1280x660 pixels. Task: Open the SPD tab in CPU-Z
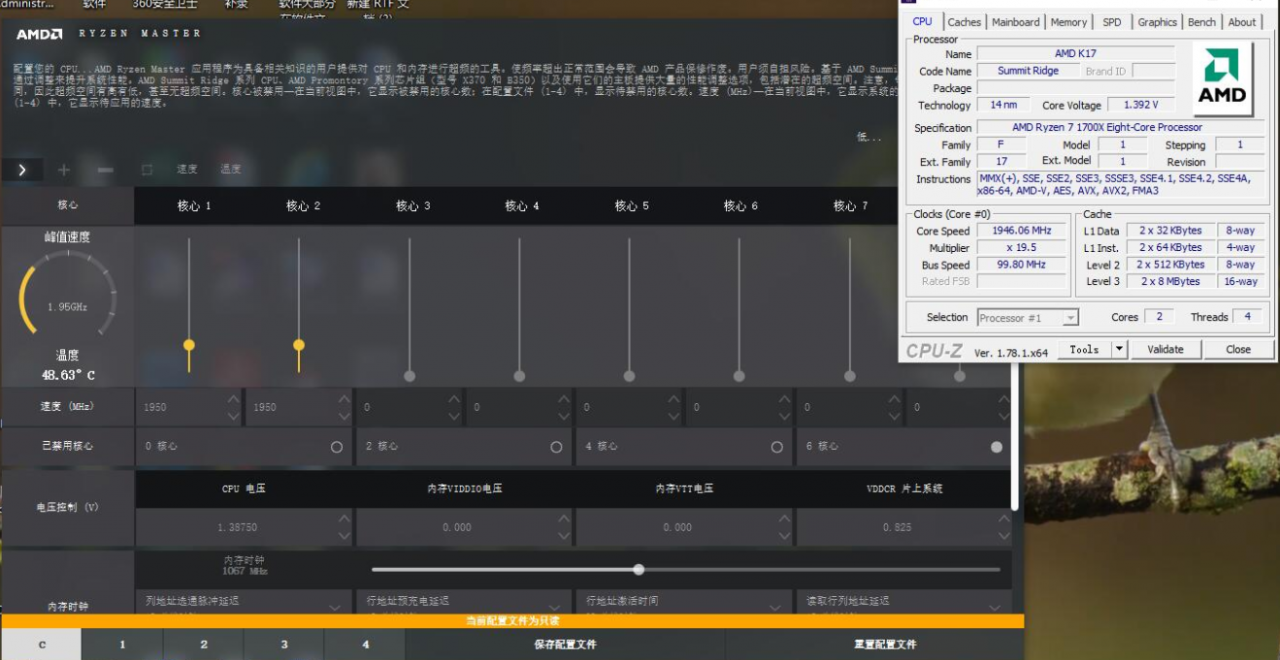coord(1112,22)
